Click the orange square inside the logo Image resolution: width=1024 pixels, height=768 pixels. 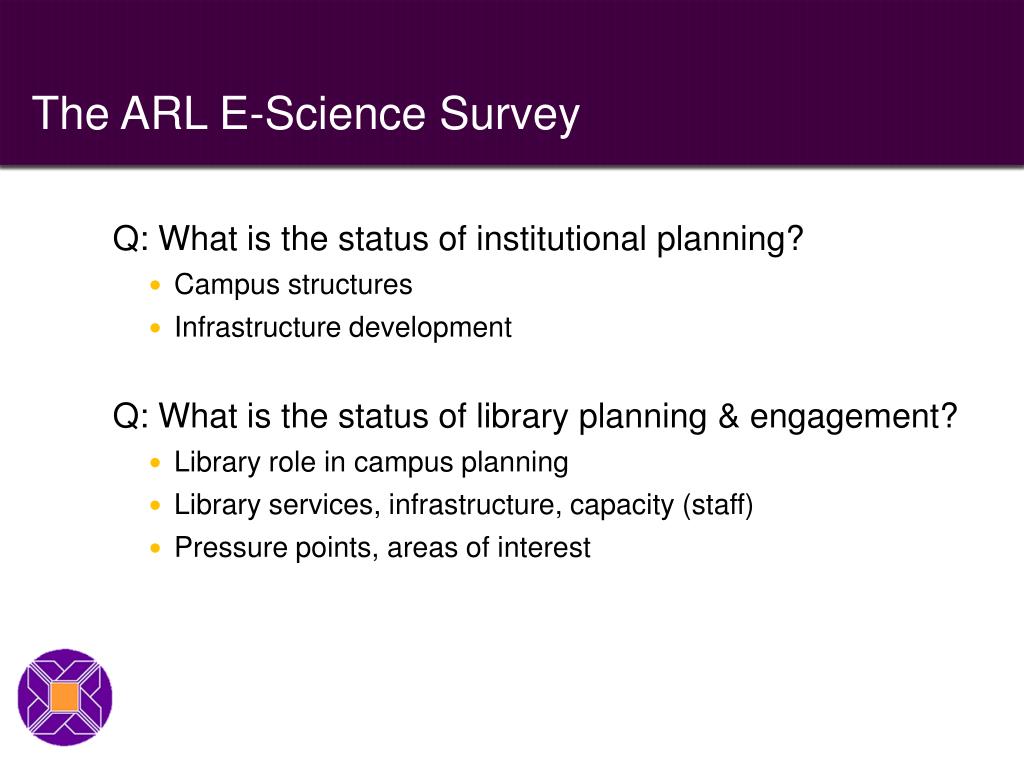click(65, 697)
